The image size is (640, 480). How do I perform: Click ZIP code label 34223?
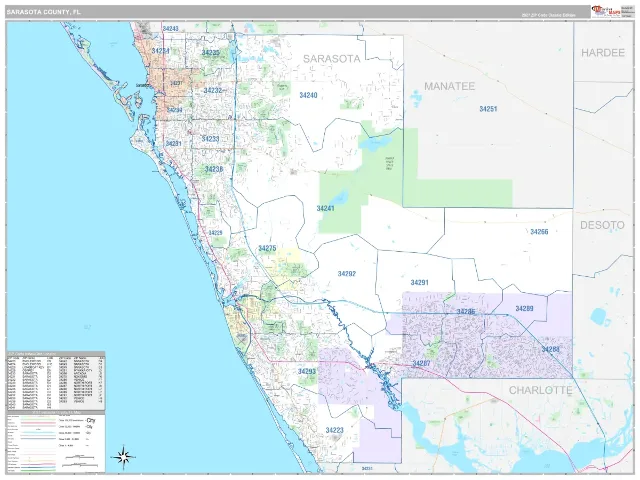pyautogui.click(x=335, y=430)
